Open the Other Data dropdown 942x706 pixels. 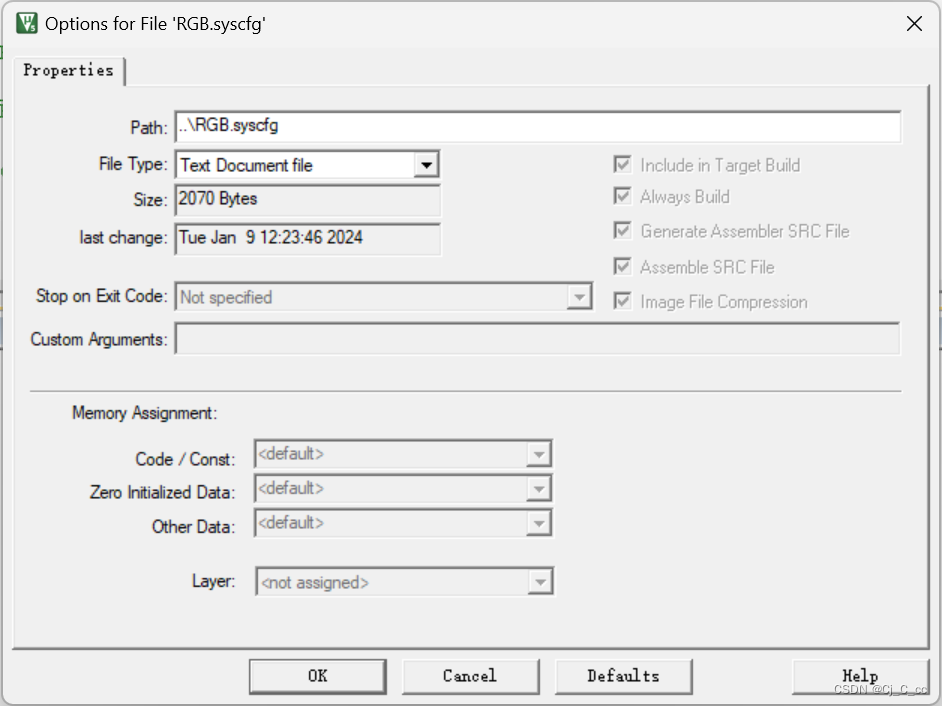pyautogui.click(x=539, y=522)
